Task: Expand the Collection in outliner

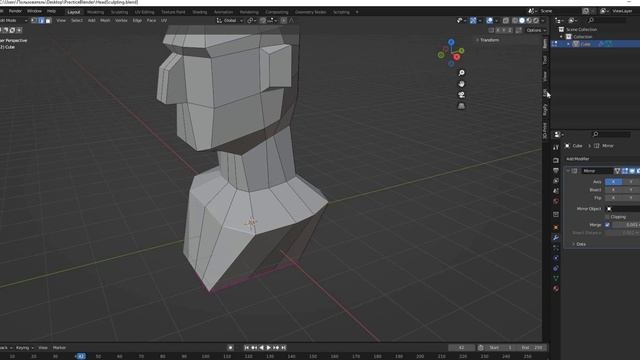Action: click(x=562, y=37)
